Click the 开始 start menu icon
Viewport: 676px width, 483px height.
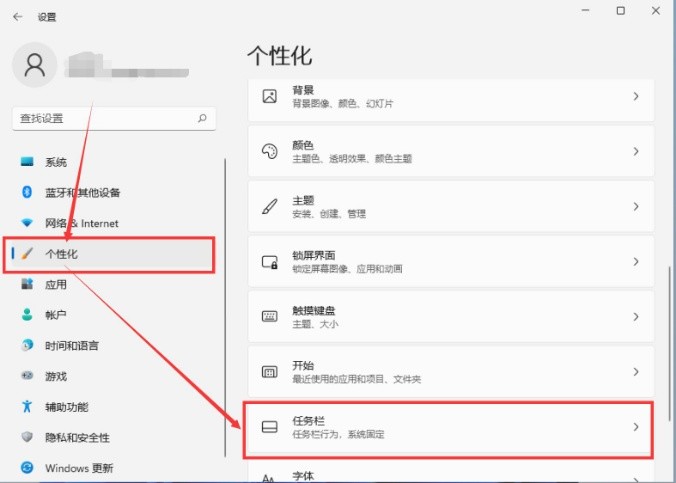pyautogui.click(x=270, y=372)
